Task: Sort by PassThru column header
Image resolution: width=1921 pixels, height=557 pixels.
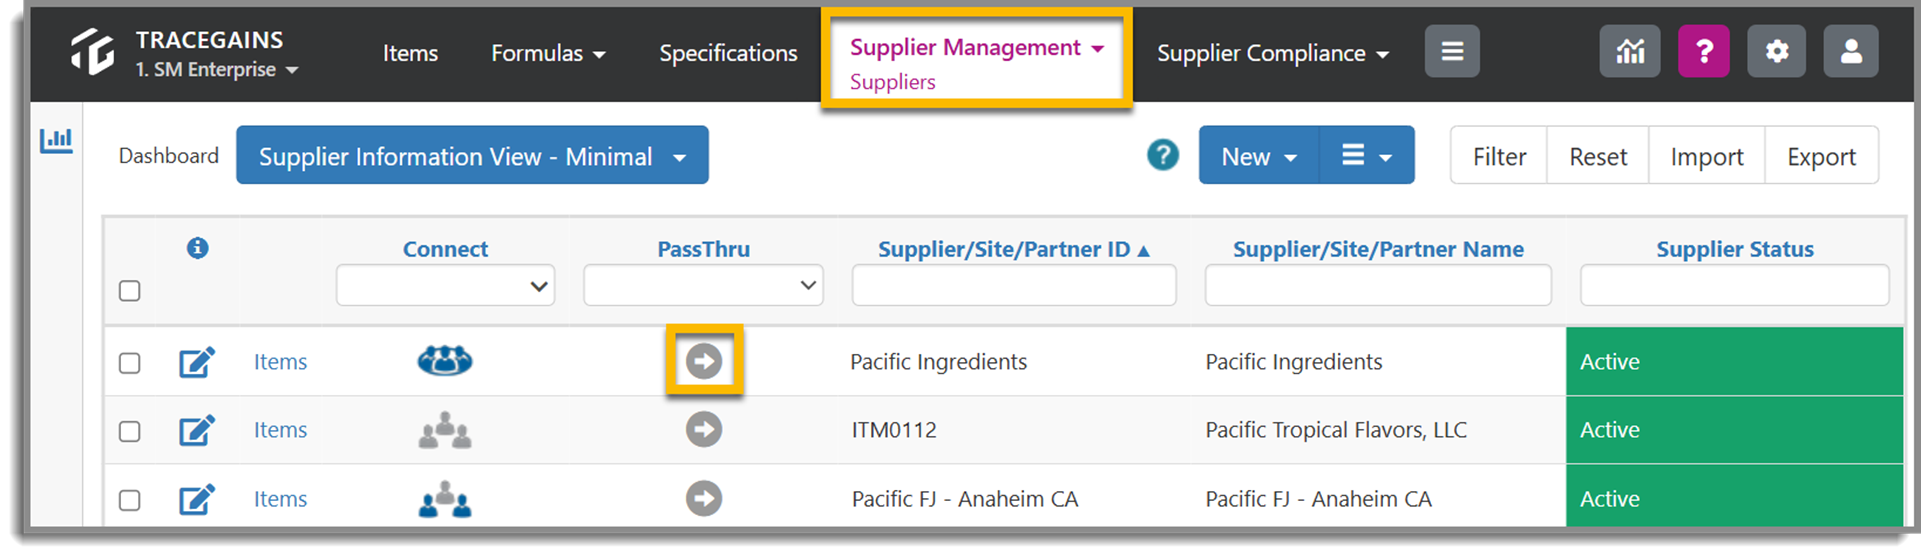Action: [703, 249]
